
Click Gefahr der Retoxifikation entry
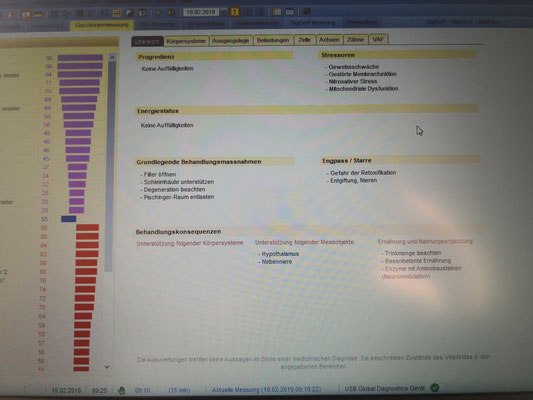point(363,173)
